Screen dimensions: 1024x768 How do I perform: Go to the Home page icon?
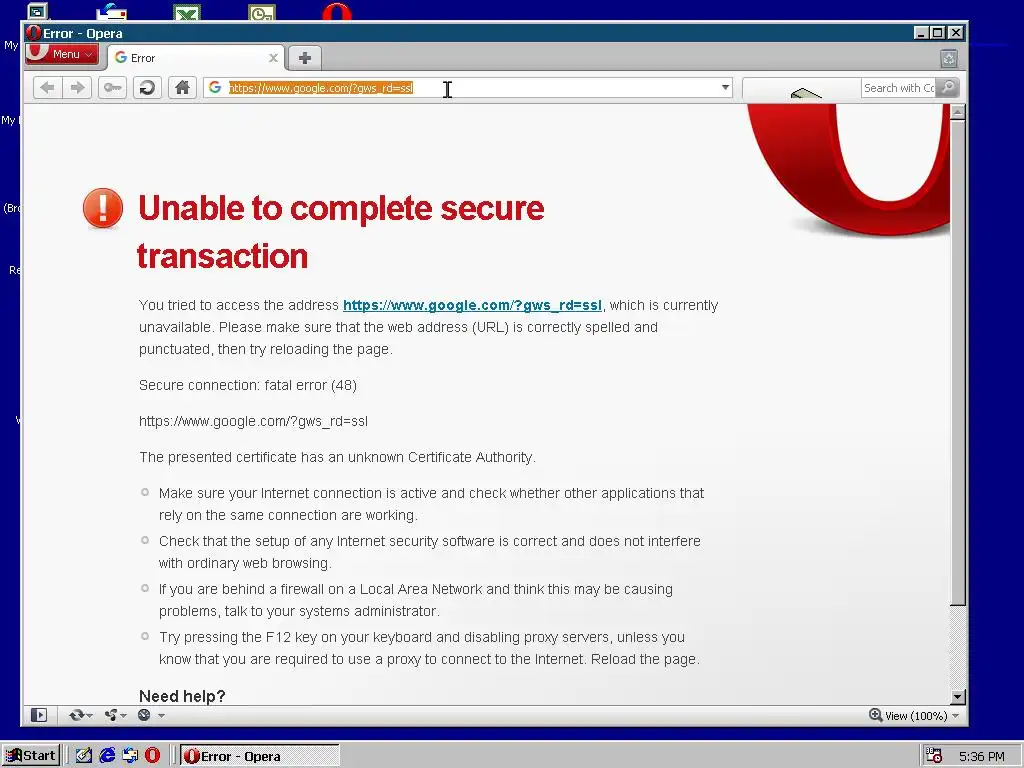pyautogui.click(x=182, y=88)
